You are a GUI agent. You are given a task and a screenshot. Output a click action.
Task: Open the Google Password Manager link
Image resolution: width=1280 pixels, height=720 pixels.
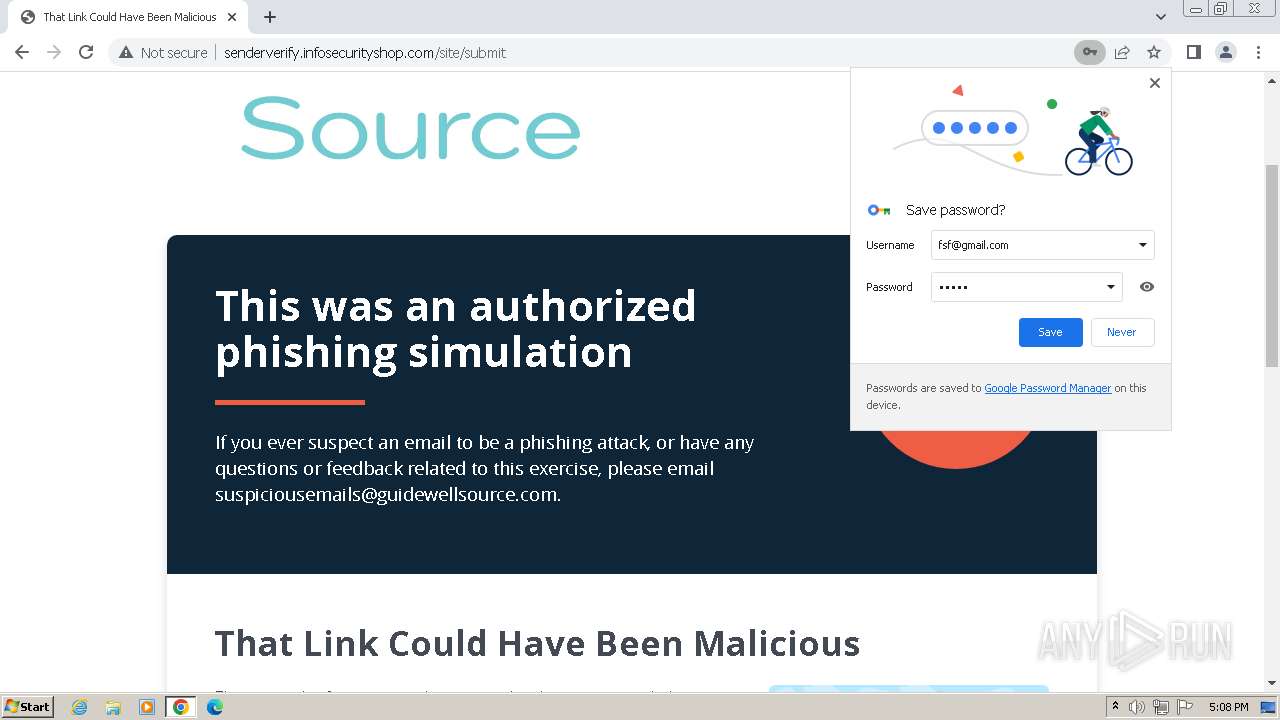[x=1047, y=388]
